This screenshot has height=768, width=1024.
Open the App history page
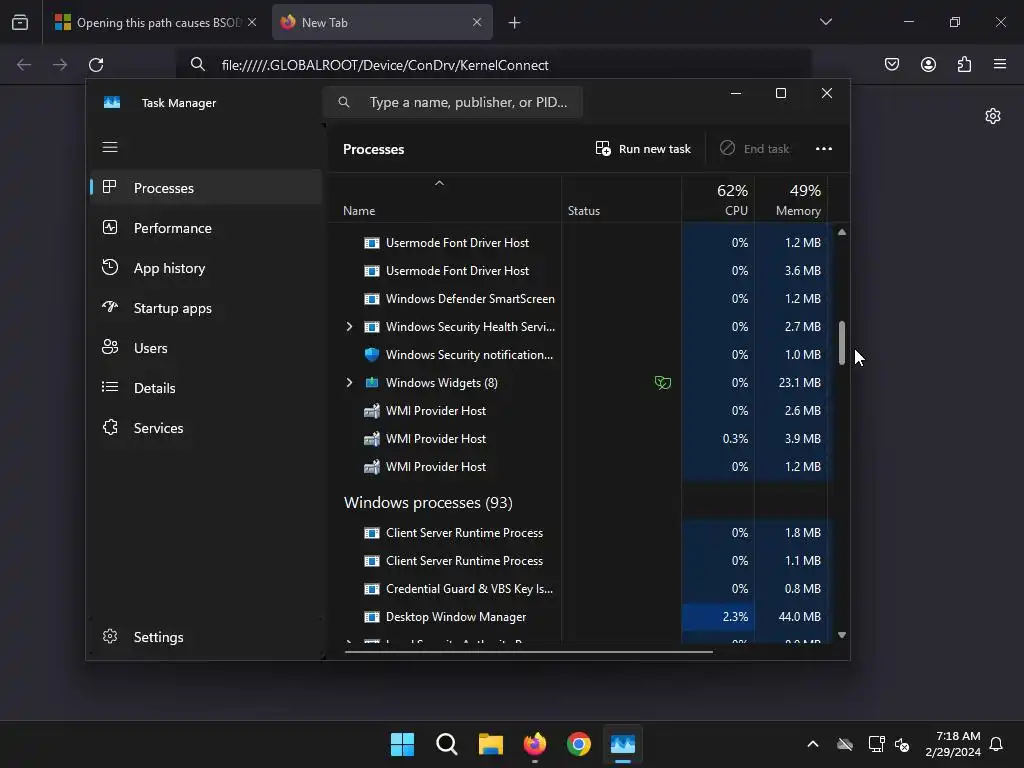tap(206, 268)
